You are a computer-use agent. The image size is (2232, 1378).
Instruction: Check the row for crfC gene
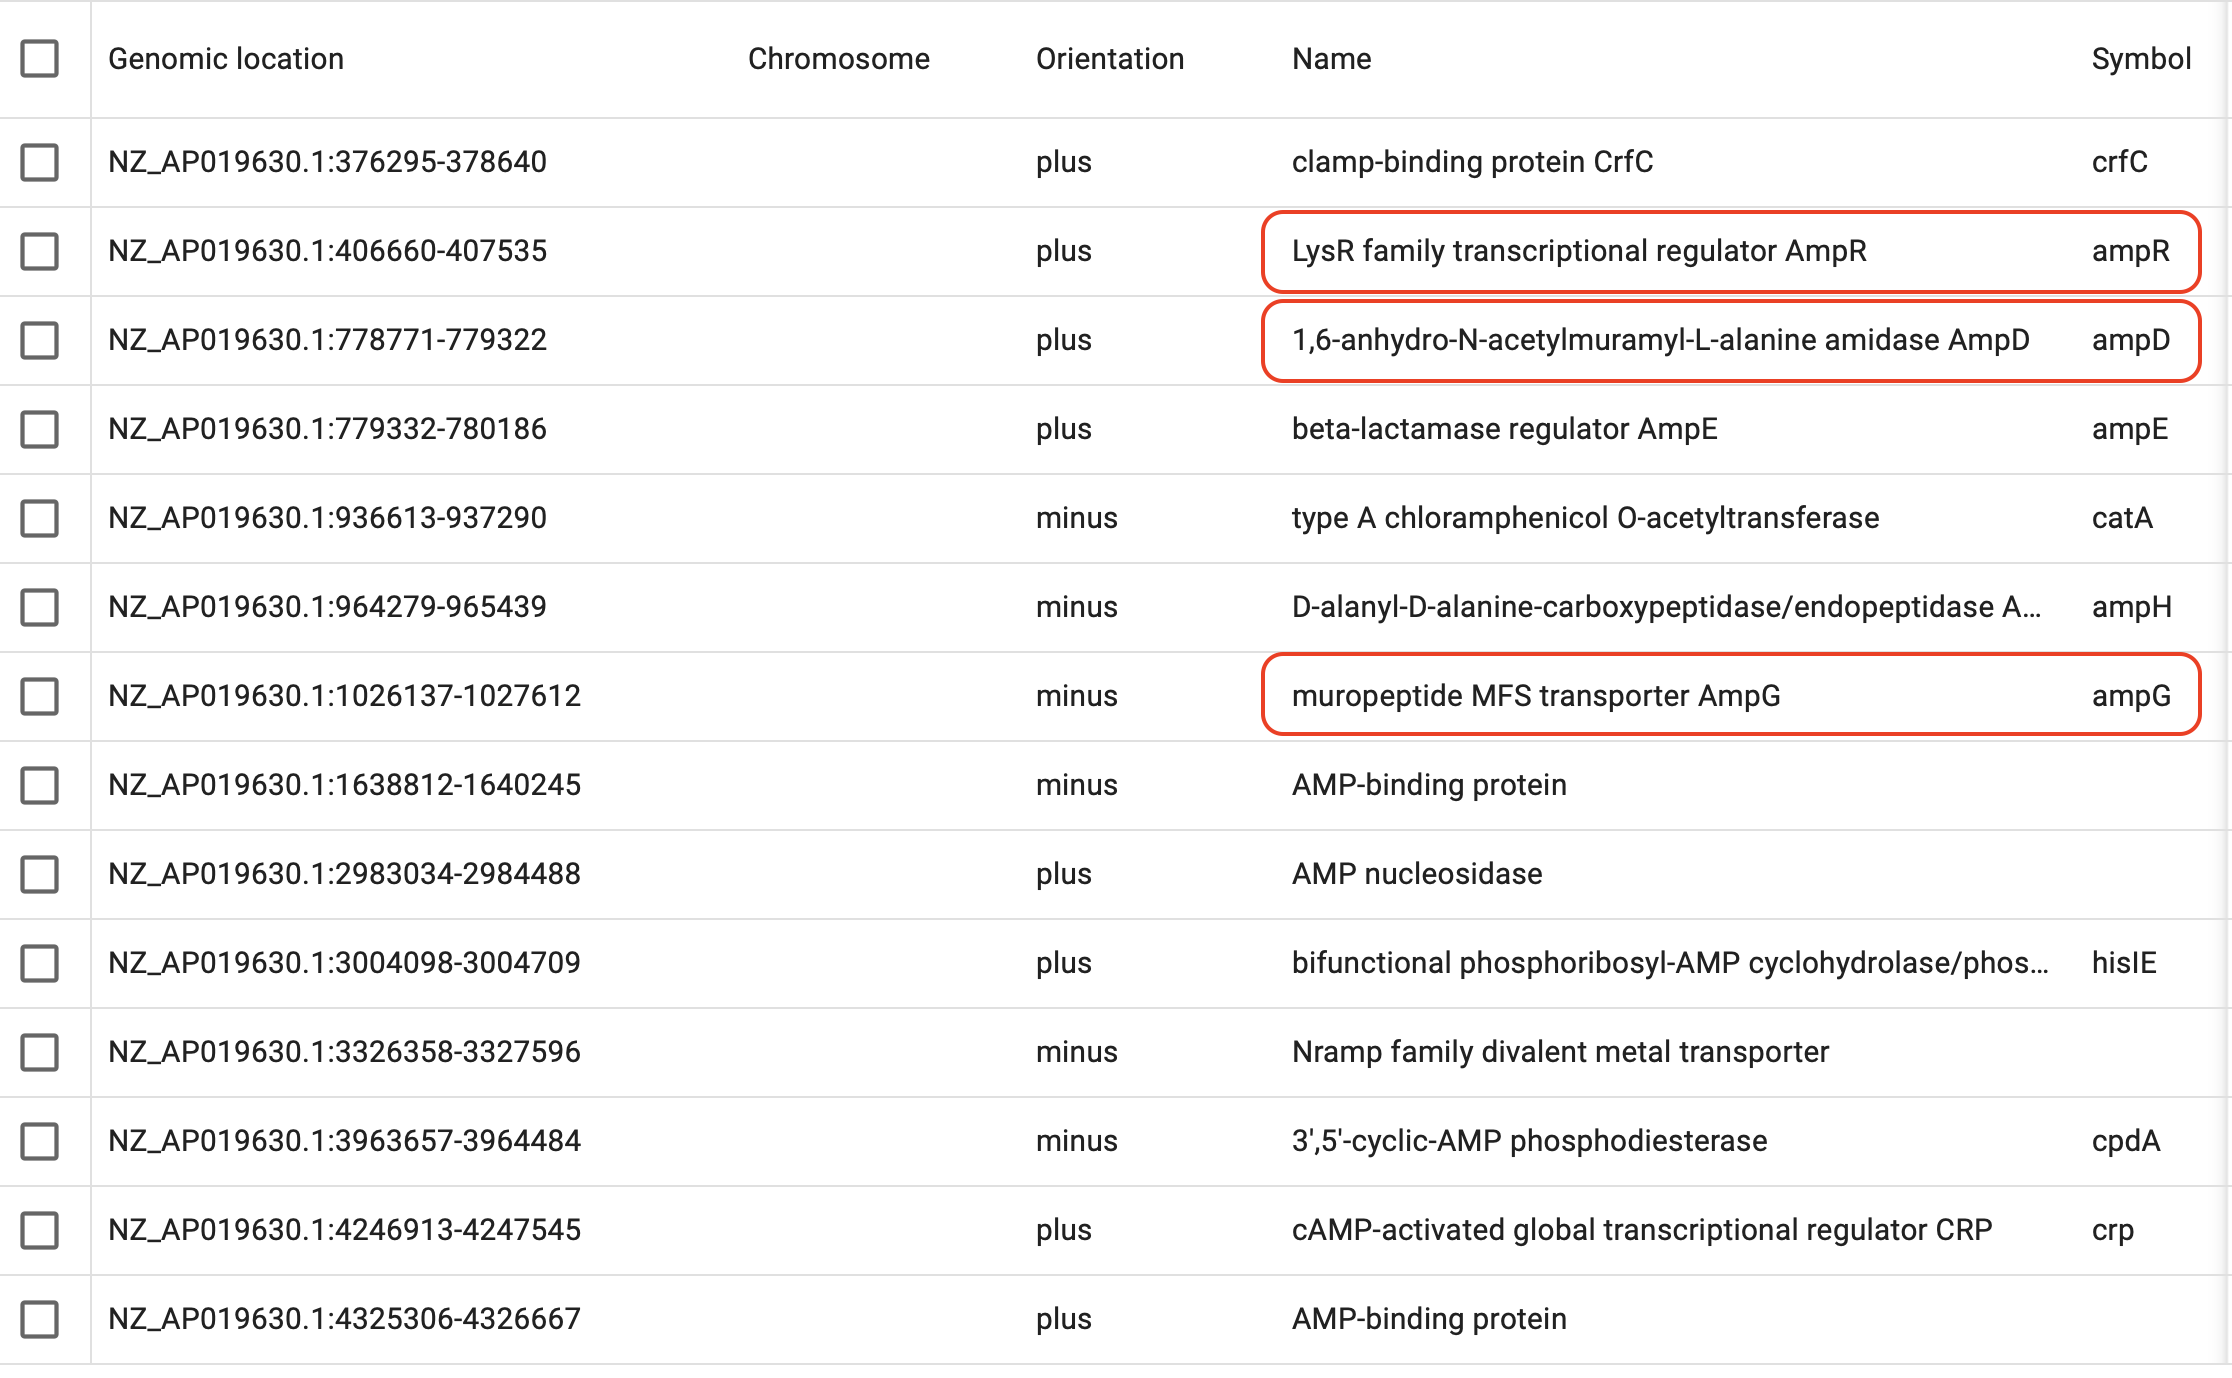[x=40, y=162]
